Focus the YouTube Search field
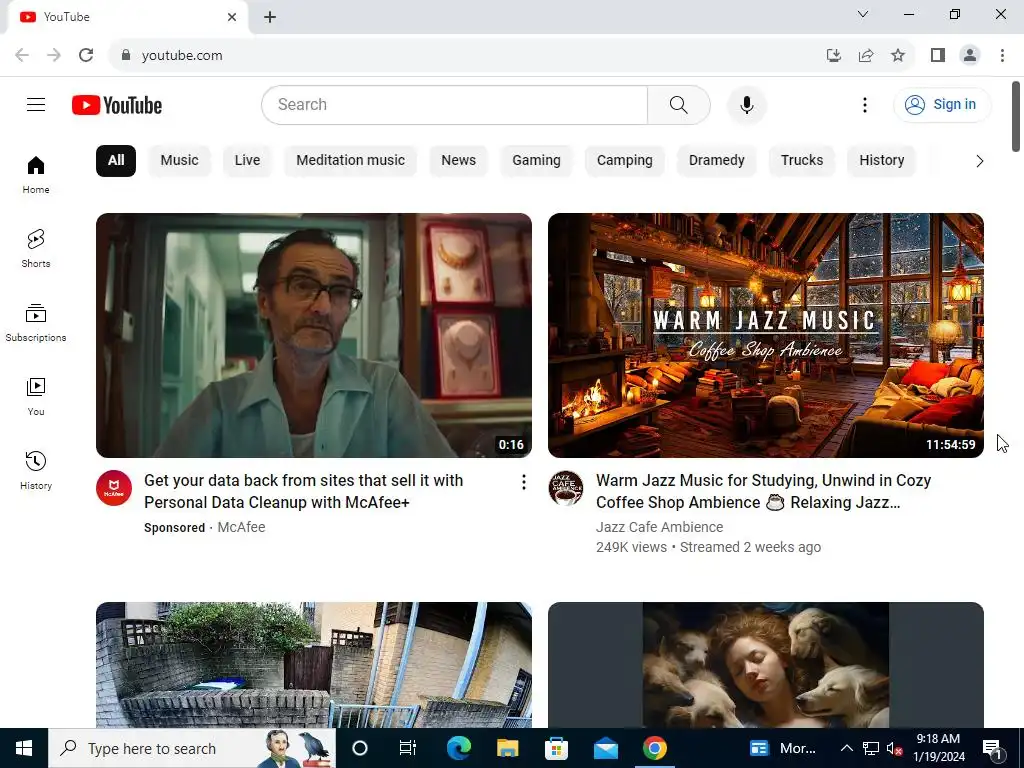 pos(455,104)
